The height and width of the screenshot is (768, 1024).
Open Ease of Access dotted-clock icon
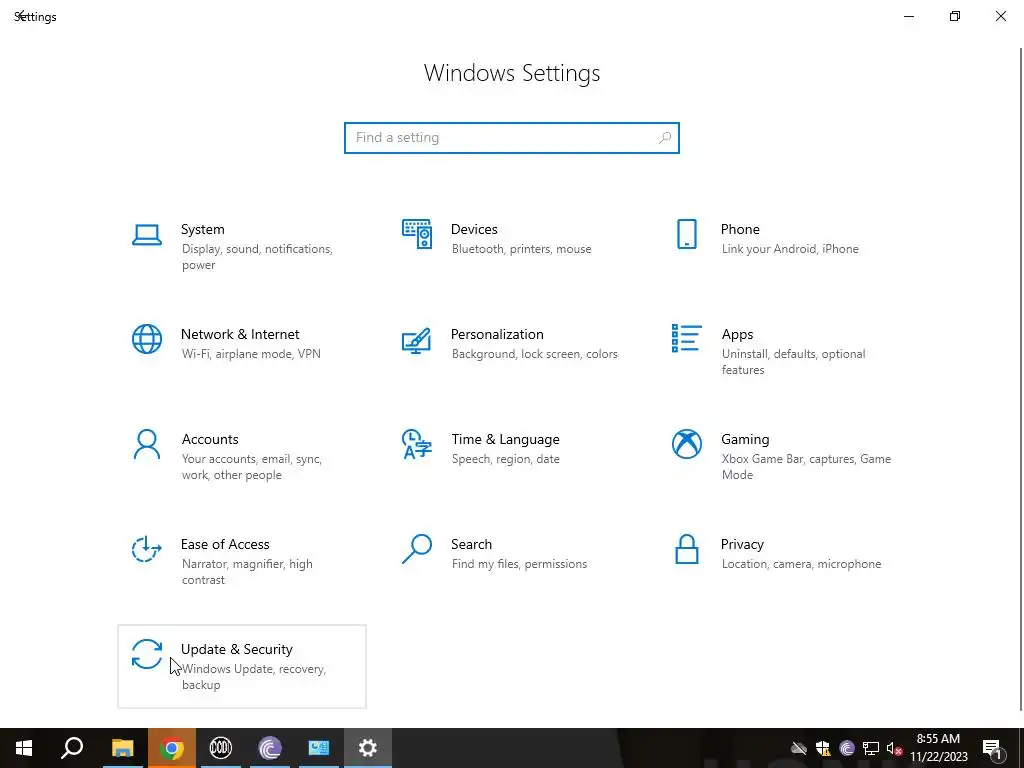coord(146,549)
